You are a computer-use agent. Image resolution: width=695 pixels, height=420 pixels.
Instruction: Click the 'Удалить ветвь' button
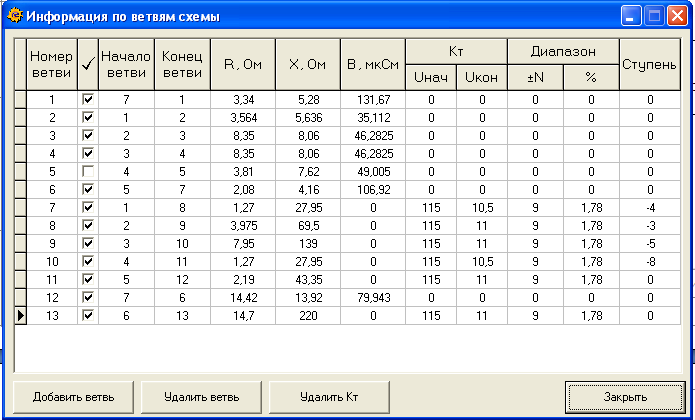point(201,397)
